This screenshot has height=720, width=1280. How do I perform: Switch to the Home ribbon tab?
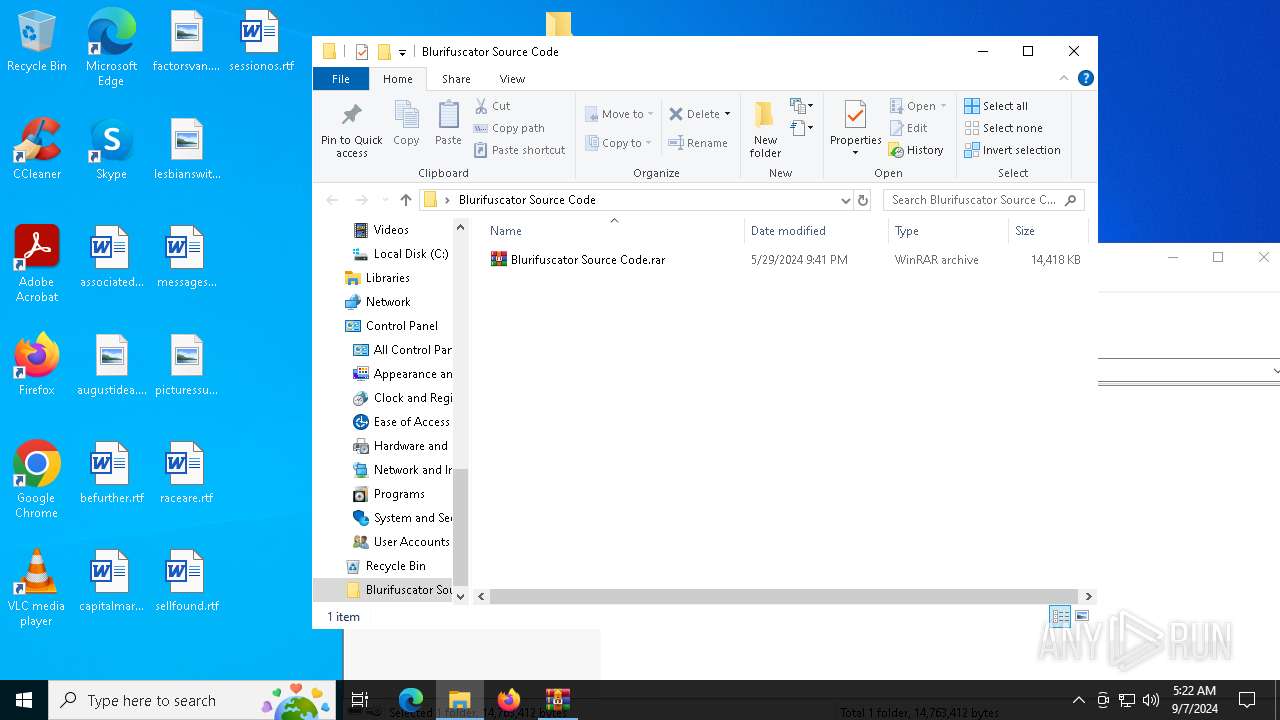pyautogui.click(x=397, y=79)
